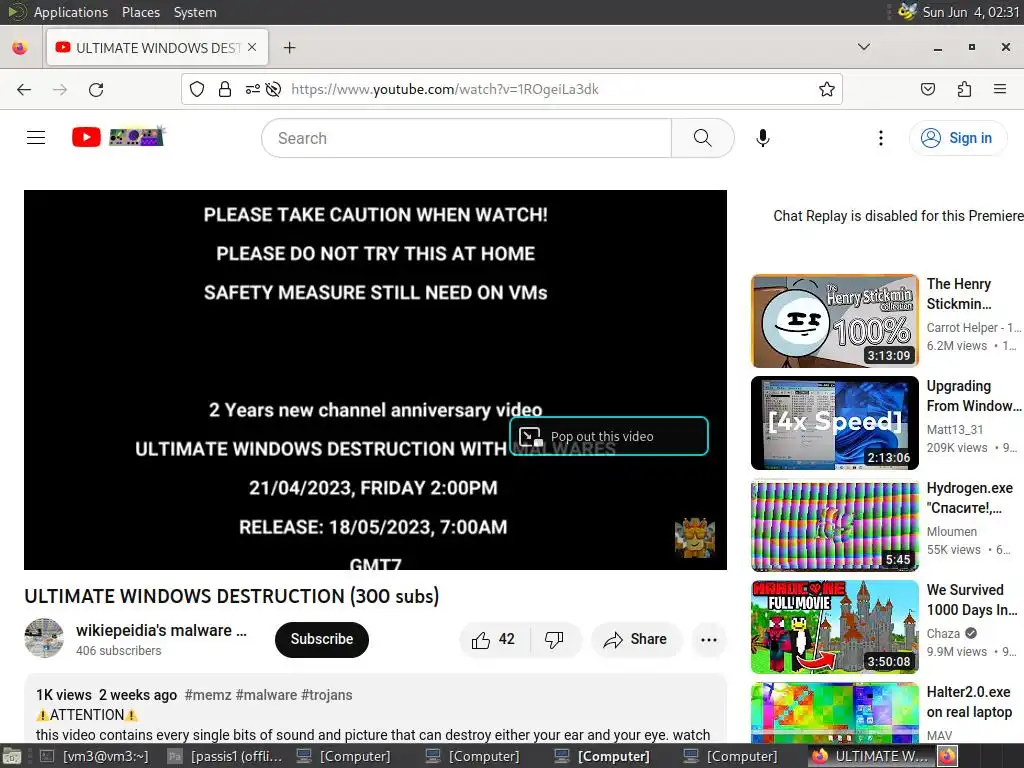Image resolution: width=1024 pixels, height=768 pixels.
Task: Open the 4x Speed Upgrading Windows thumbnail
Action: coord(835,423)
